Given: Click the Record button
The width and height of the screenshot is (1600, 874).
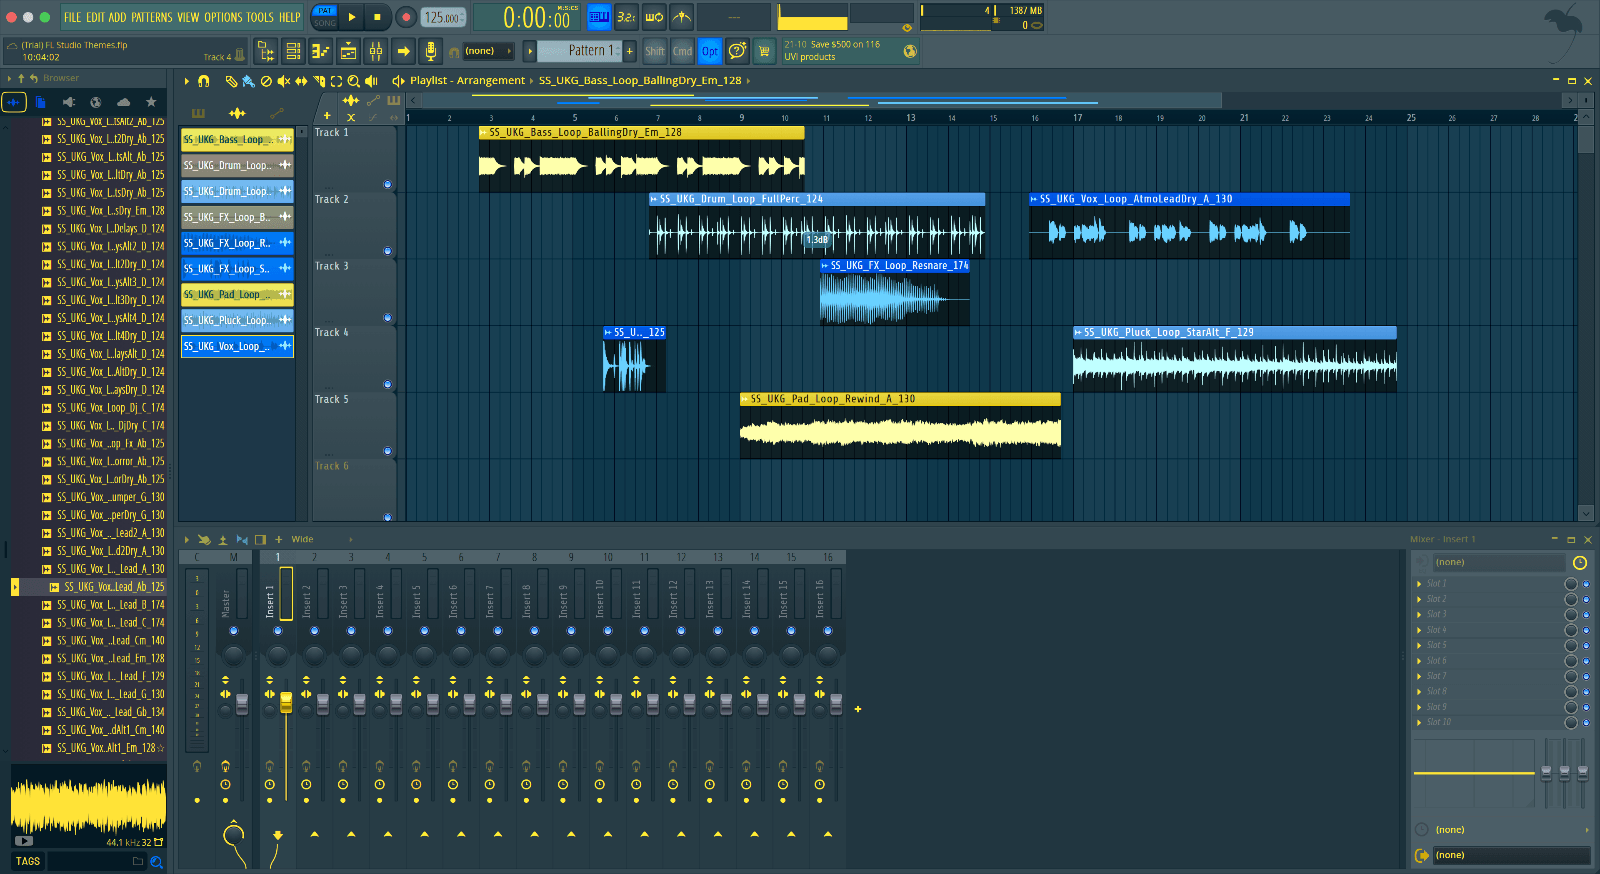Looking at the screenshot, I should 406,17.
